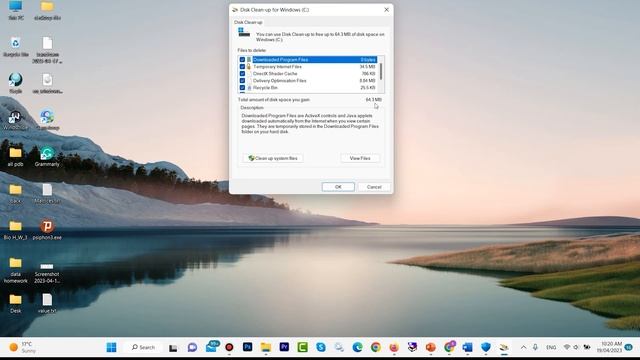640x360 pixels.
Task: Open weather widget showing Sunny
Action: coord(21,347)
